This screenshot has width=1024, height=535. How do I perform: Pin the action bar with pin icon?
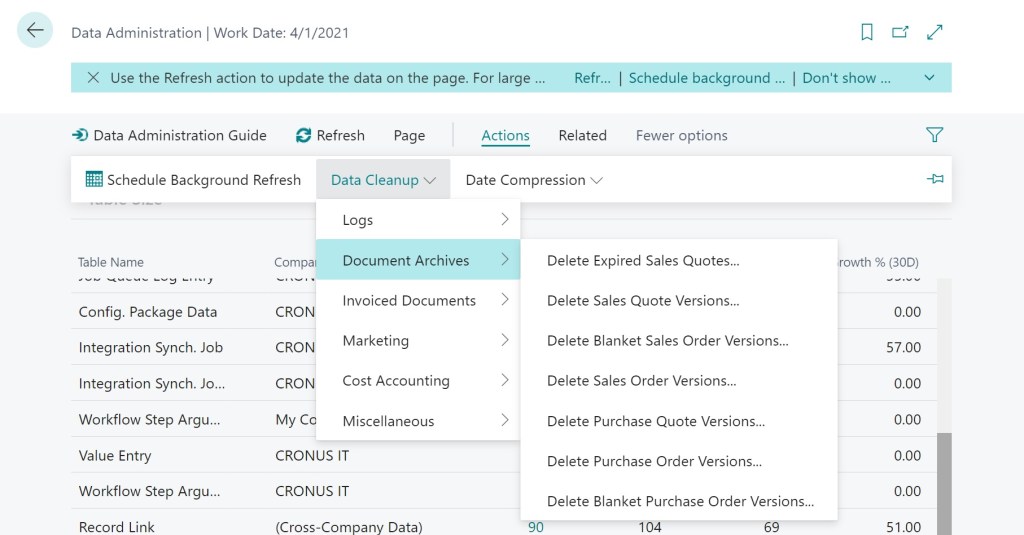pos(935,180)
